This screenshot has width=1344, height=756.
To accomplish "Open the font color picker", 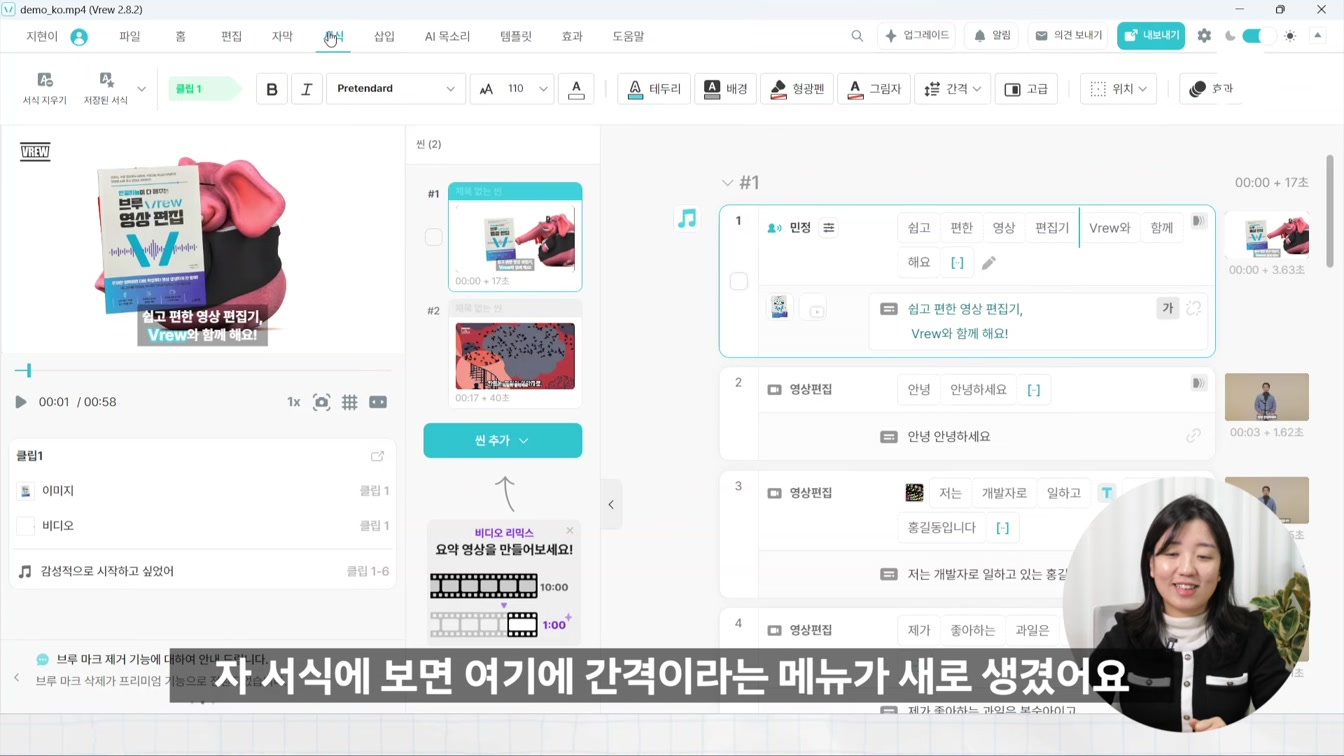I will (x=576, y=89).
